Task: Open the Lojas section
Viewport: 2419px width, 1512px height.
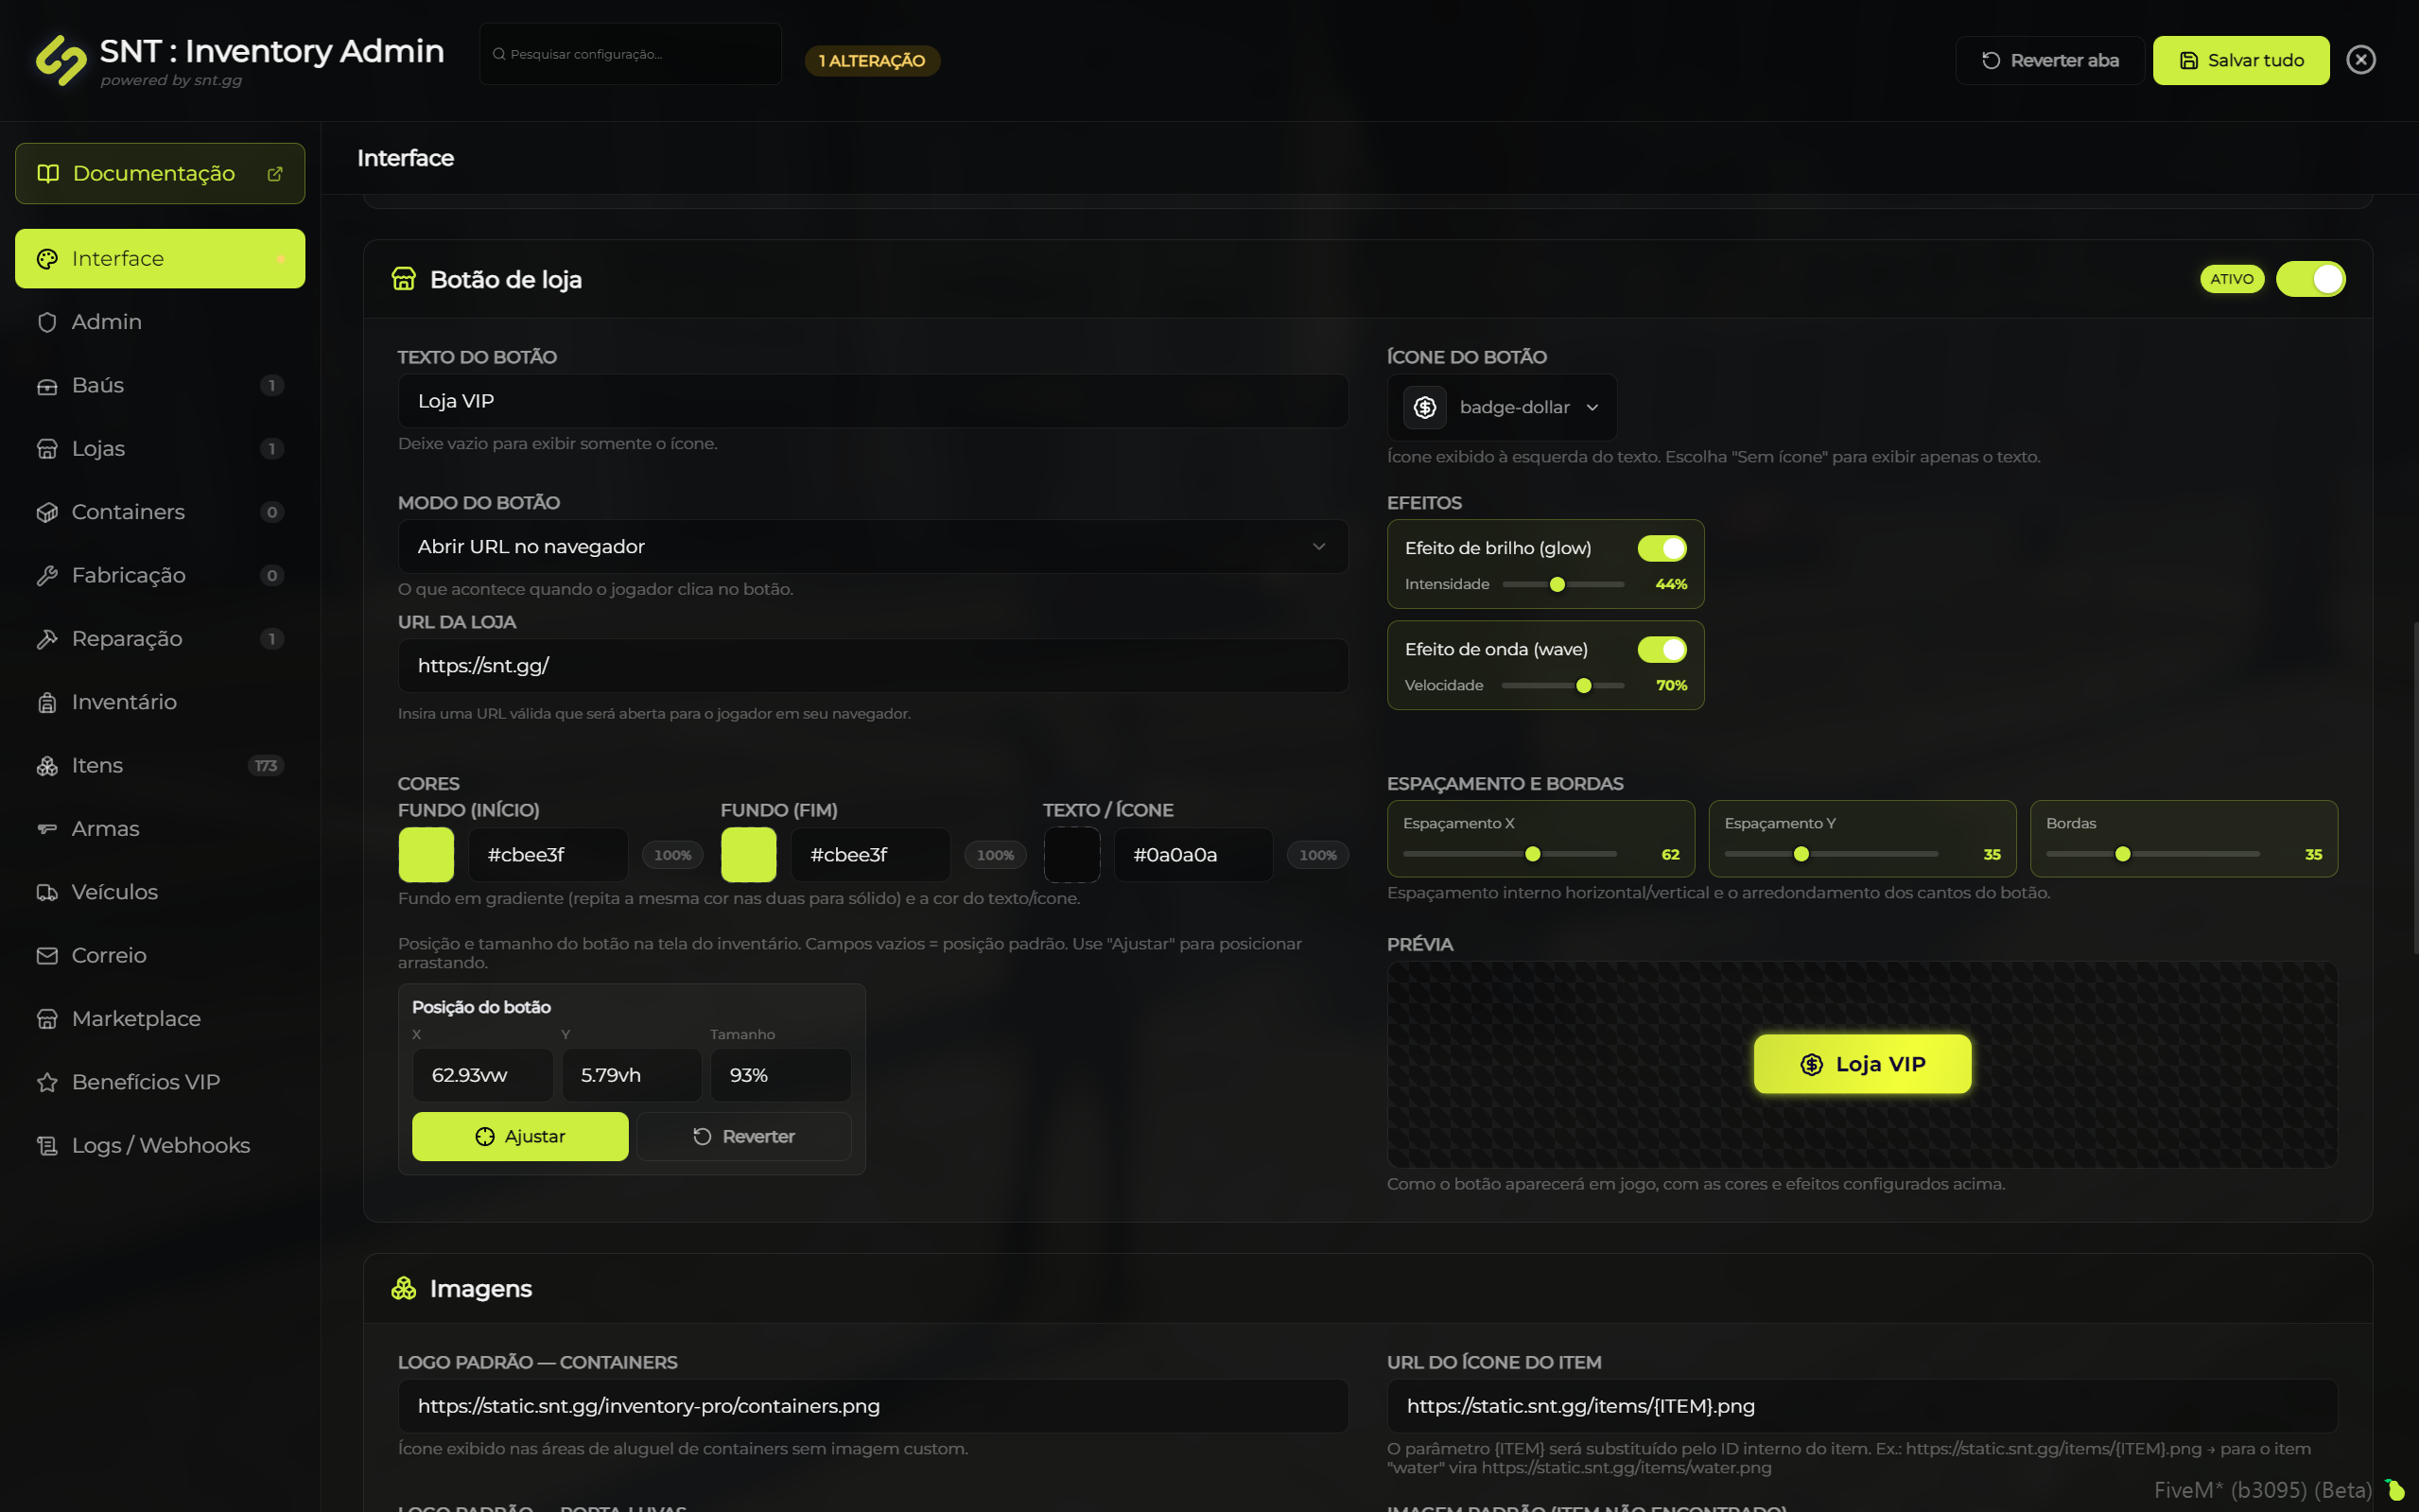Action: click(x=160, y=449)
